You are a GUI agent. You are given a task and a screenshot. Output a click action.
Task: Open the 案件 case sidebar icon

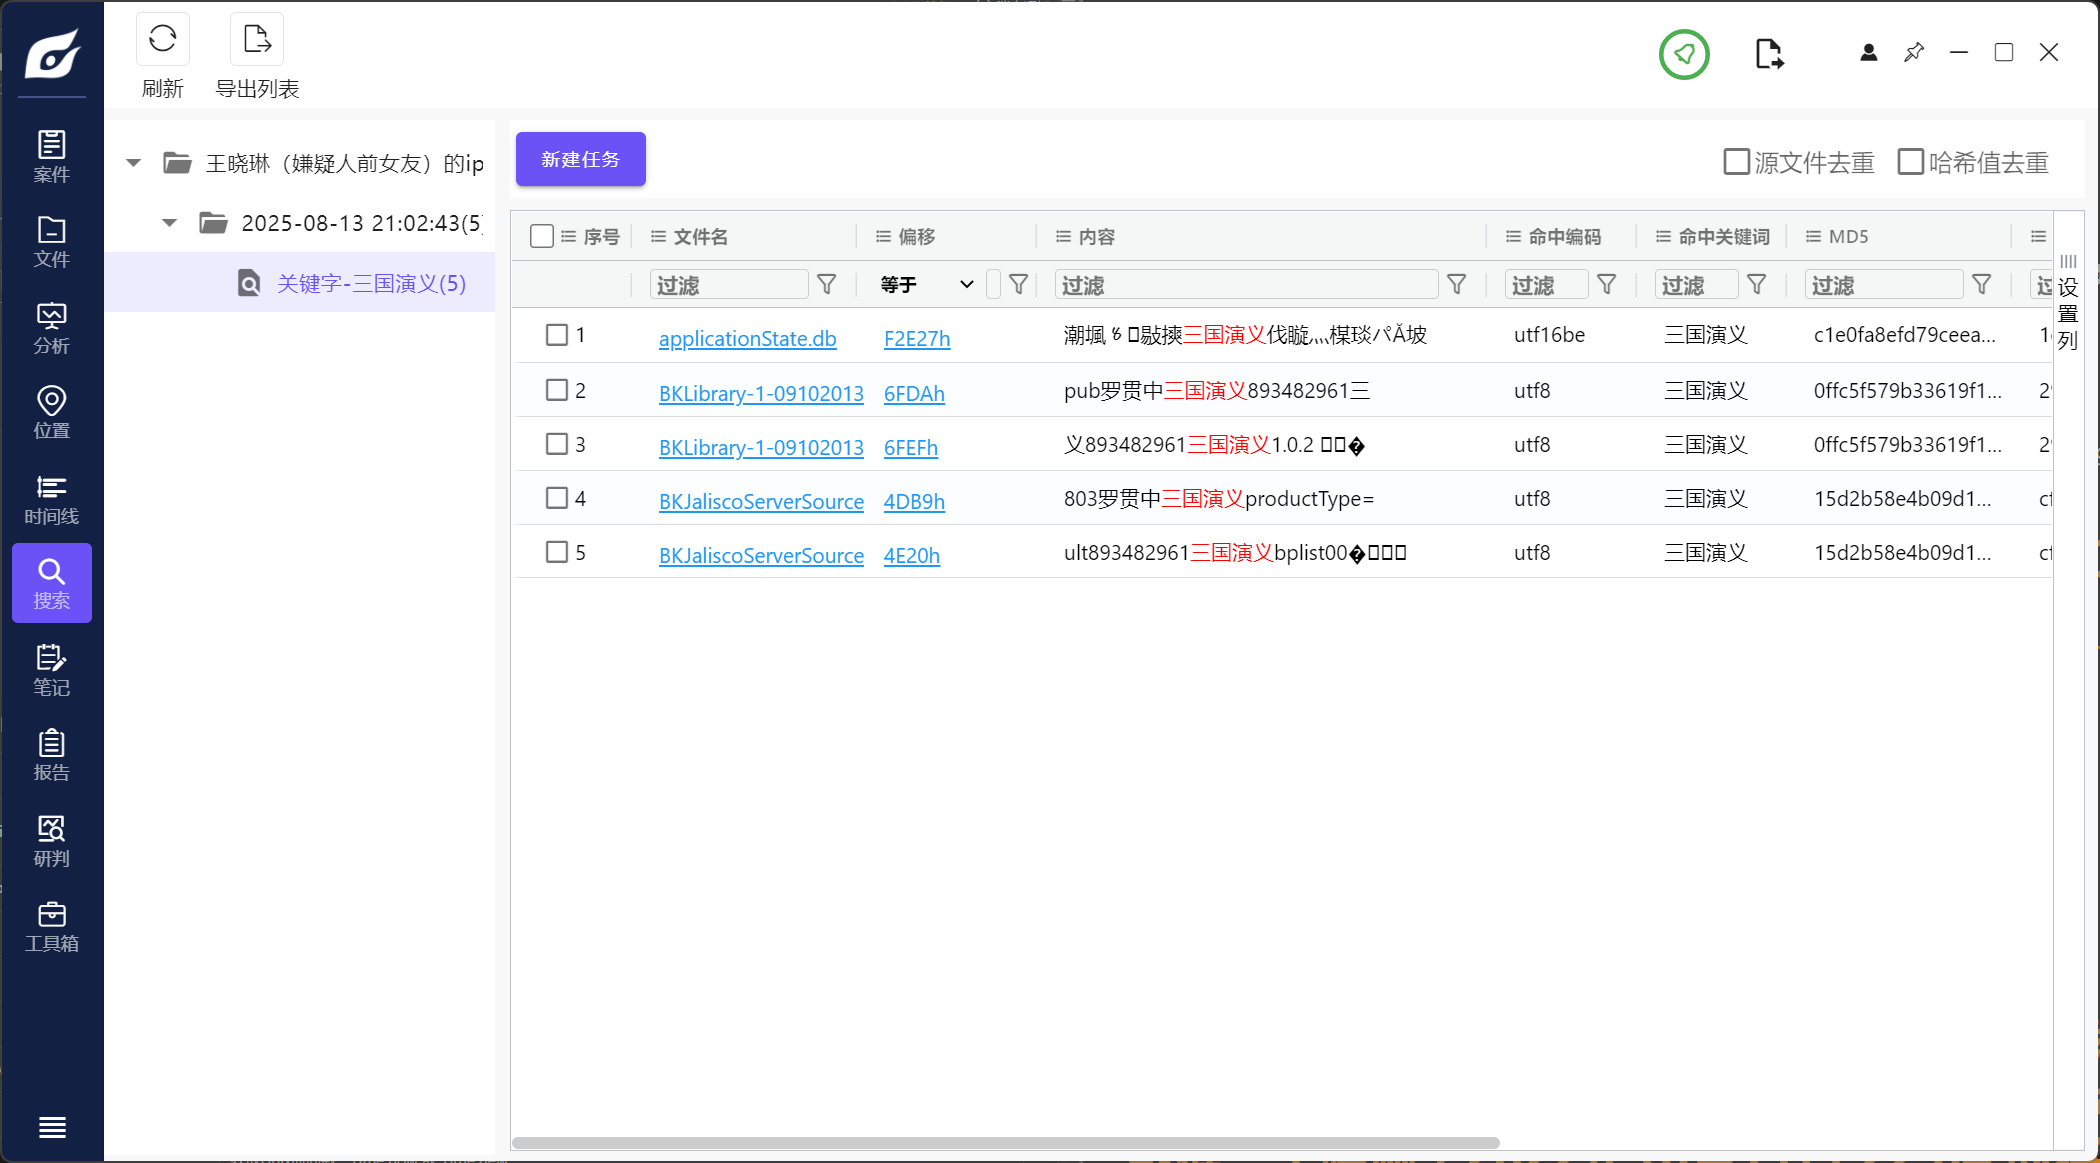tap(51, 156)
